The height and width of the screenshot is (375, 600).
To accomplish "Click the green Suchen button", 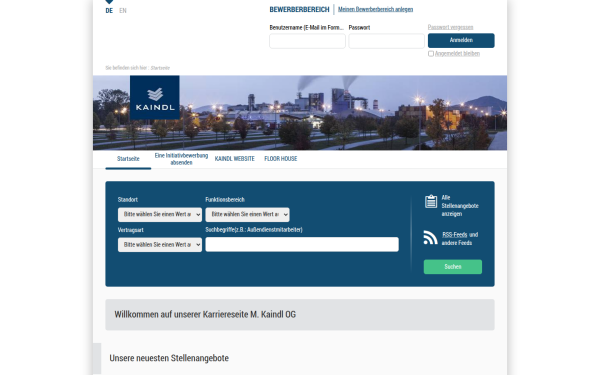I will 453,267.
